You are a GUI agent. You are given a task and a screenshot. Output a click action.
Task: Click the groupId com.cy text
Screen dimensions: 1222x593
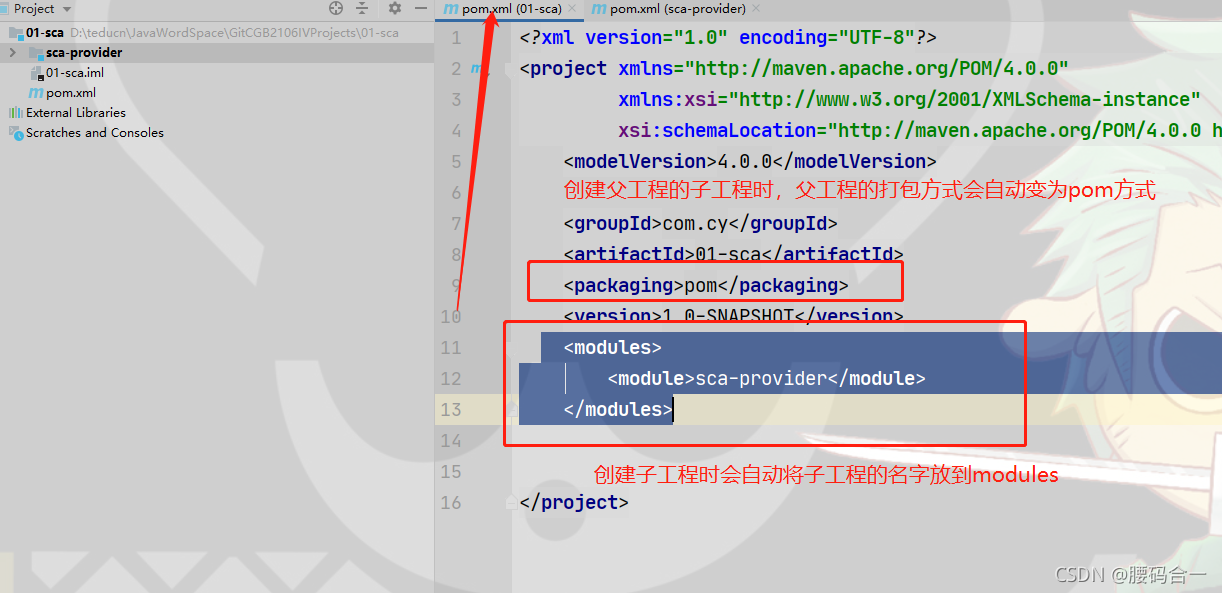[x=700, y=223]
